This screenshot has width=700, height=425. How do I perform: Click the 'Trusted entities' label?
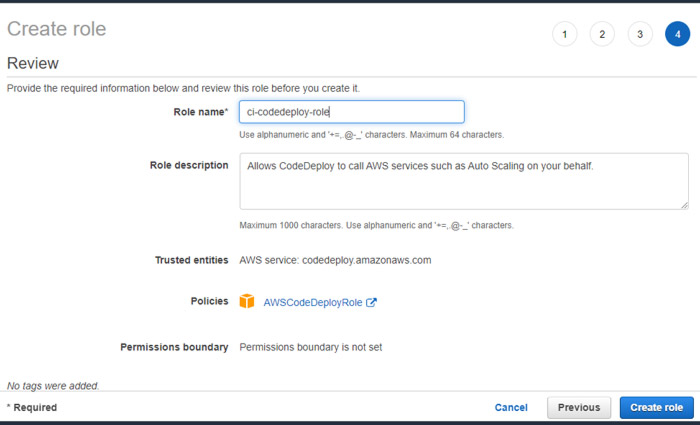pos(192,260)
